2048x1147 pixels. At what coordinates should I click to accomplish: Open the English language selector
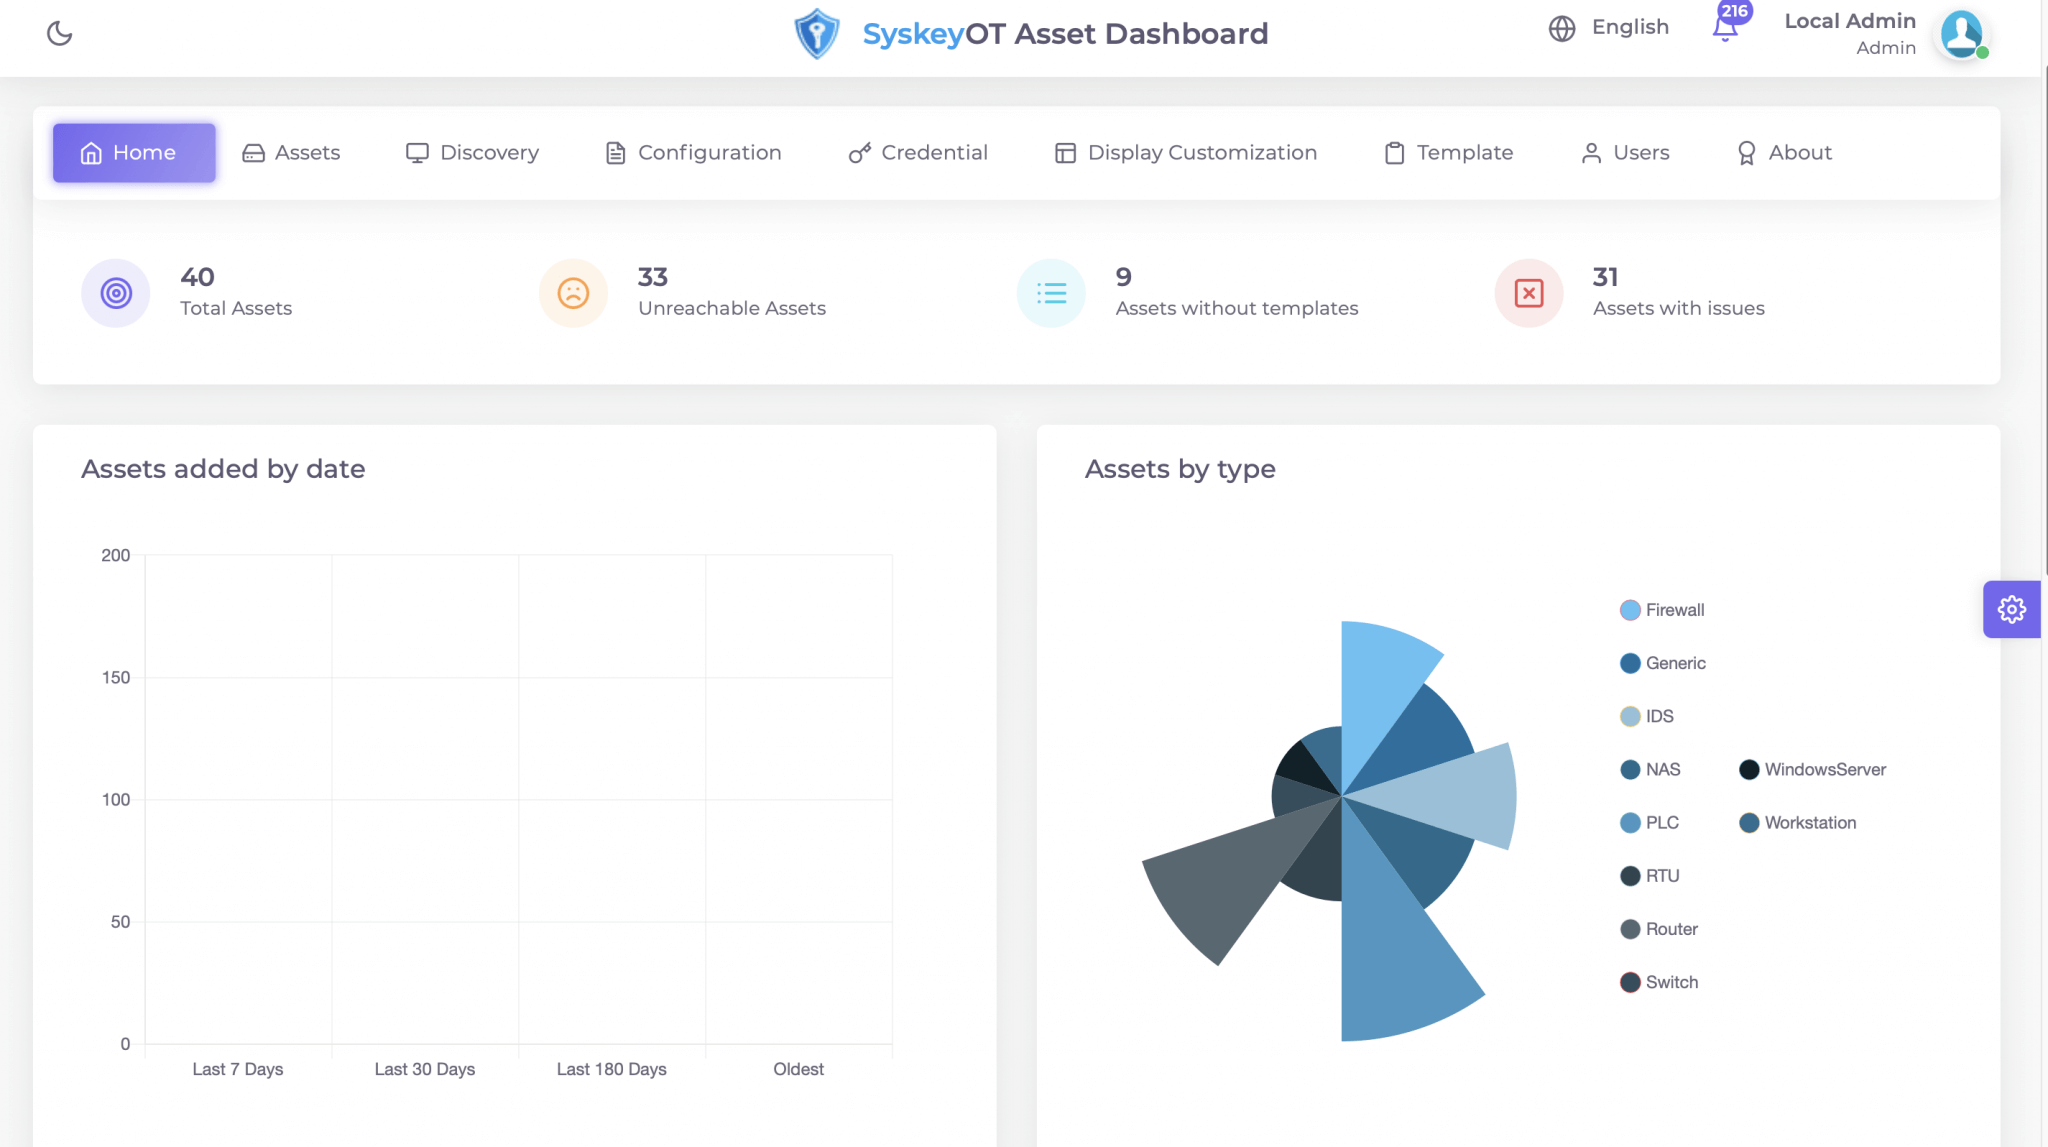[x=1608, y=27]
